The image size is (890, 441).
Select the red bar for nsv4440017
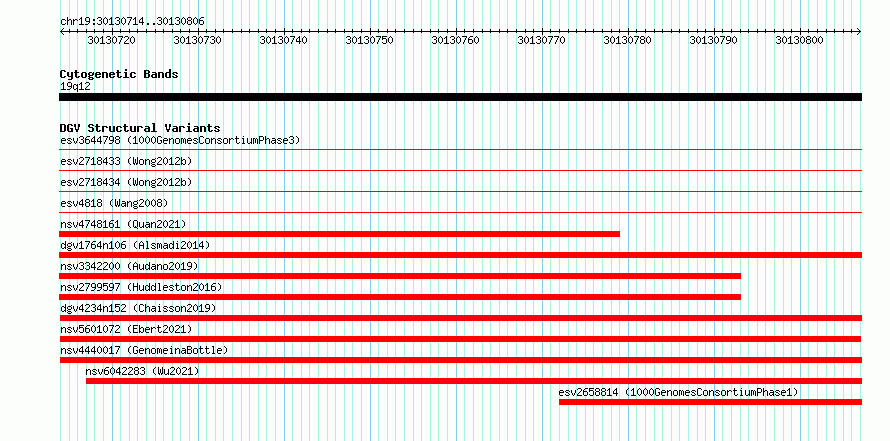(460, 360)
